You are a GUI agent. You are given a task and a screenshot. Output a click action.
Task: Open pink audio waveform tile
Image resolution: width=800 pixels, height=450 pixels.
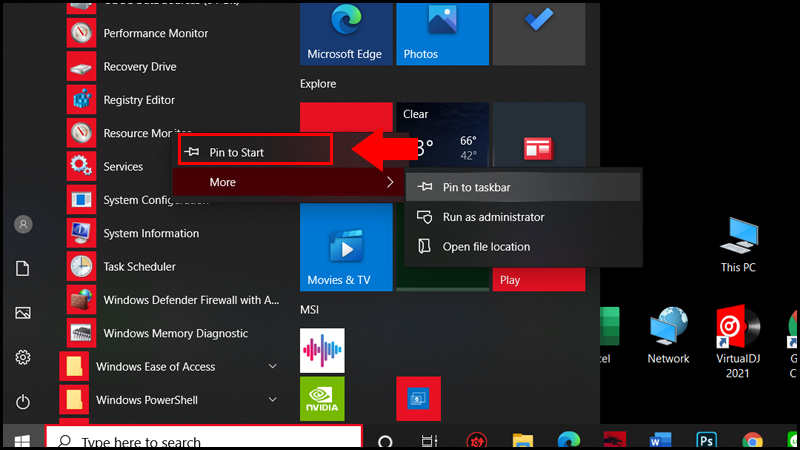pyautogui.click(x=322, y=351)
